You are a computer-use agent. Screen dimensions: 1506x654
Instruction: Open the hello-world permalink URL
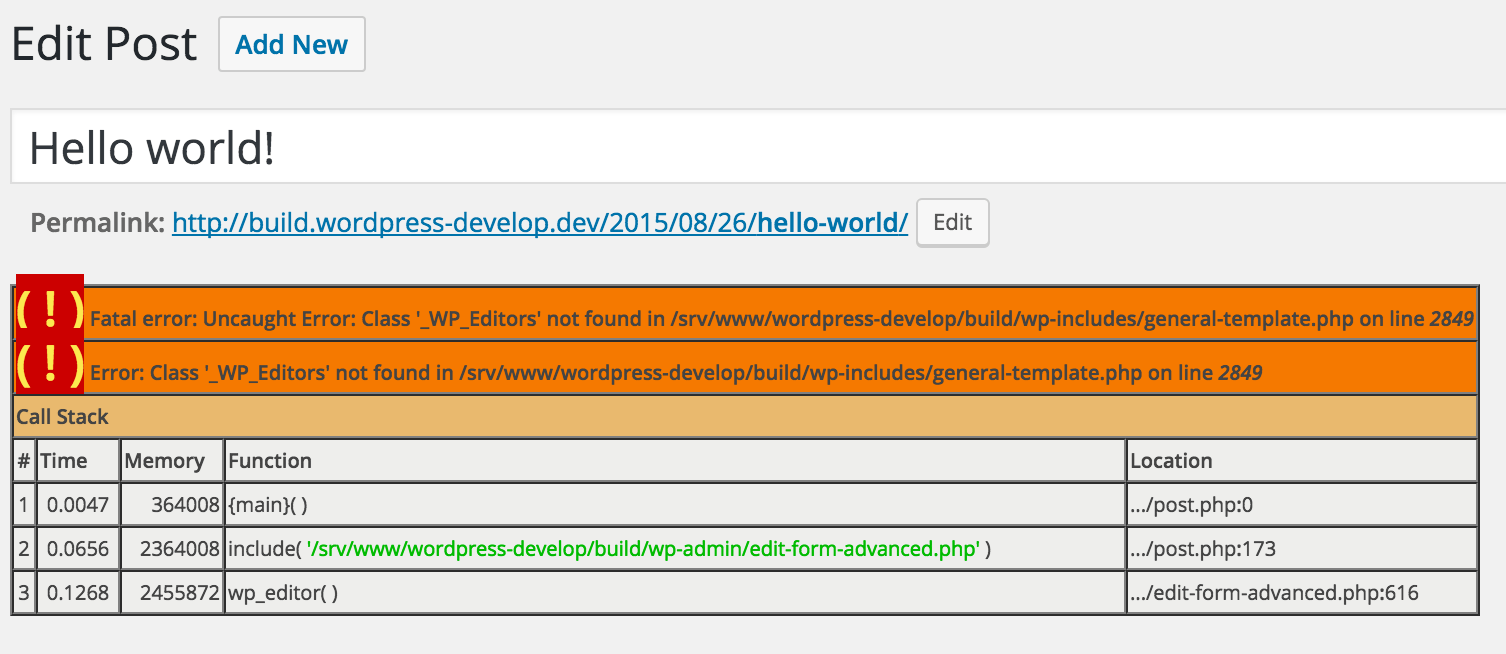pyautogui.click(x=539, y=222)
